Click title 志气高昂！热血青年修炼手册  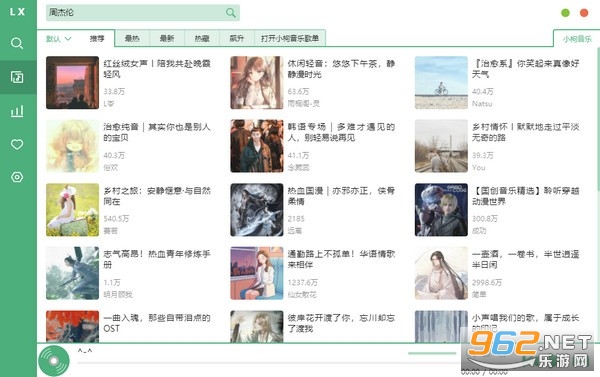pos(157,259)
